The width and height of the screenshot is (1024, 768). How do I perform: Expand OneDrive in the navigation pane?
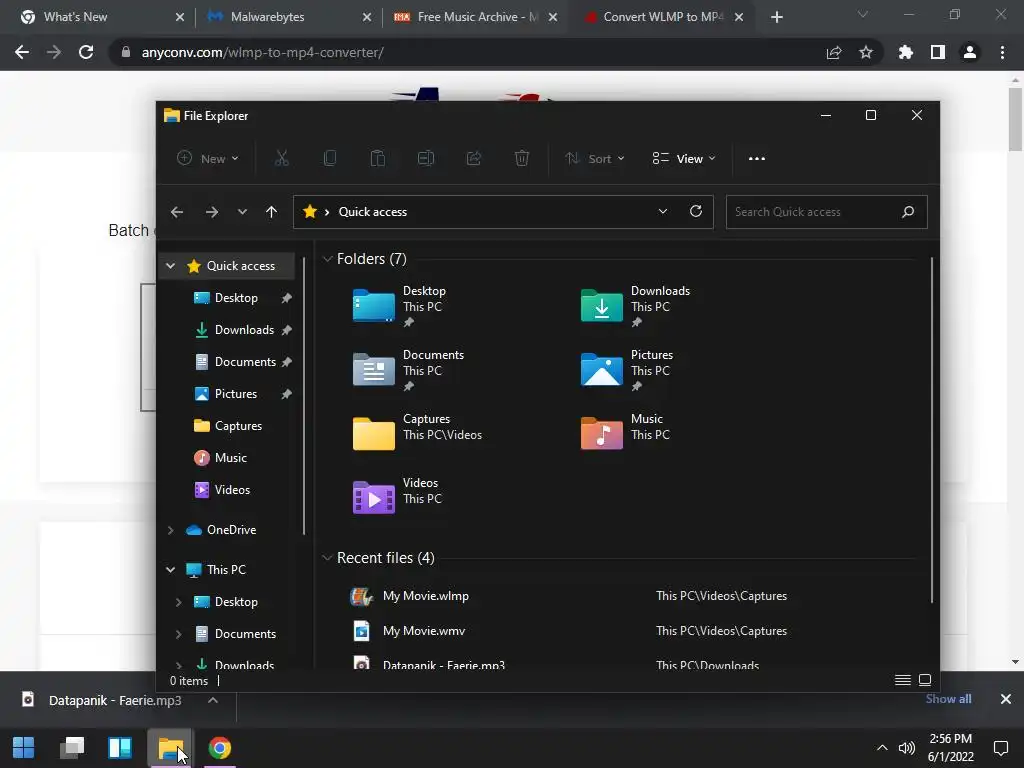(x=170, y=530)
